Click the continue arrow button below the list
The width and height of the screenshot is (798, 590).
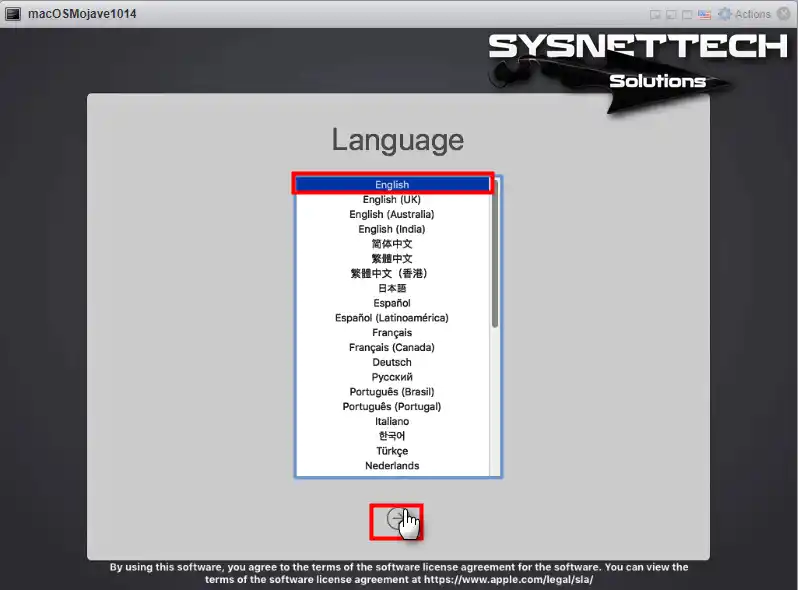point(396,518)
